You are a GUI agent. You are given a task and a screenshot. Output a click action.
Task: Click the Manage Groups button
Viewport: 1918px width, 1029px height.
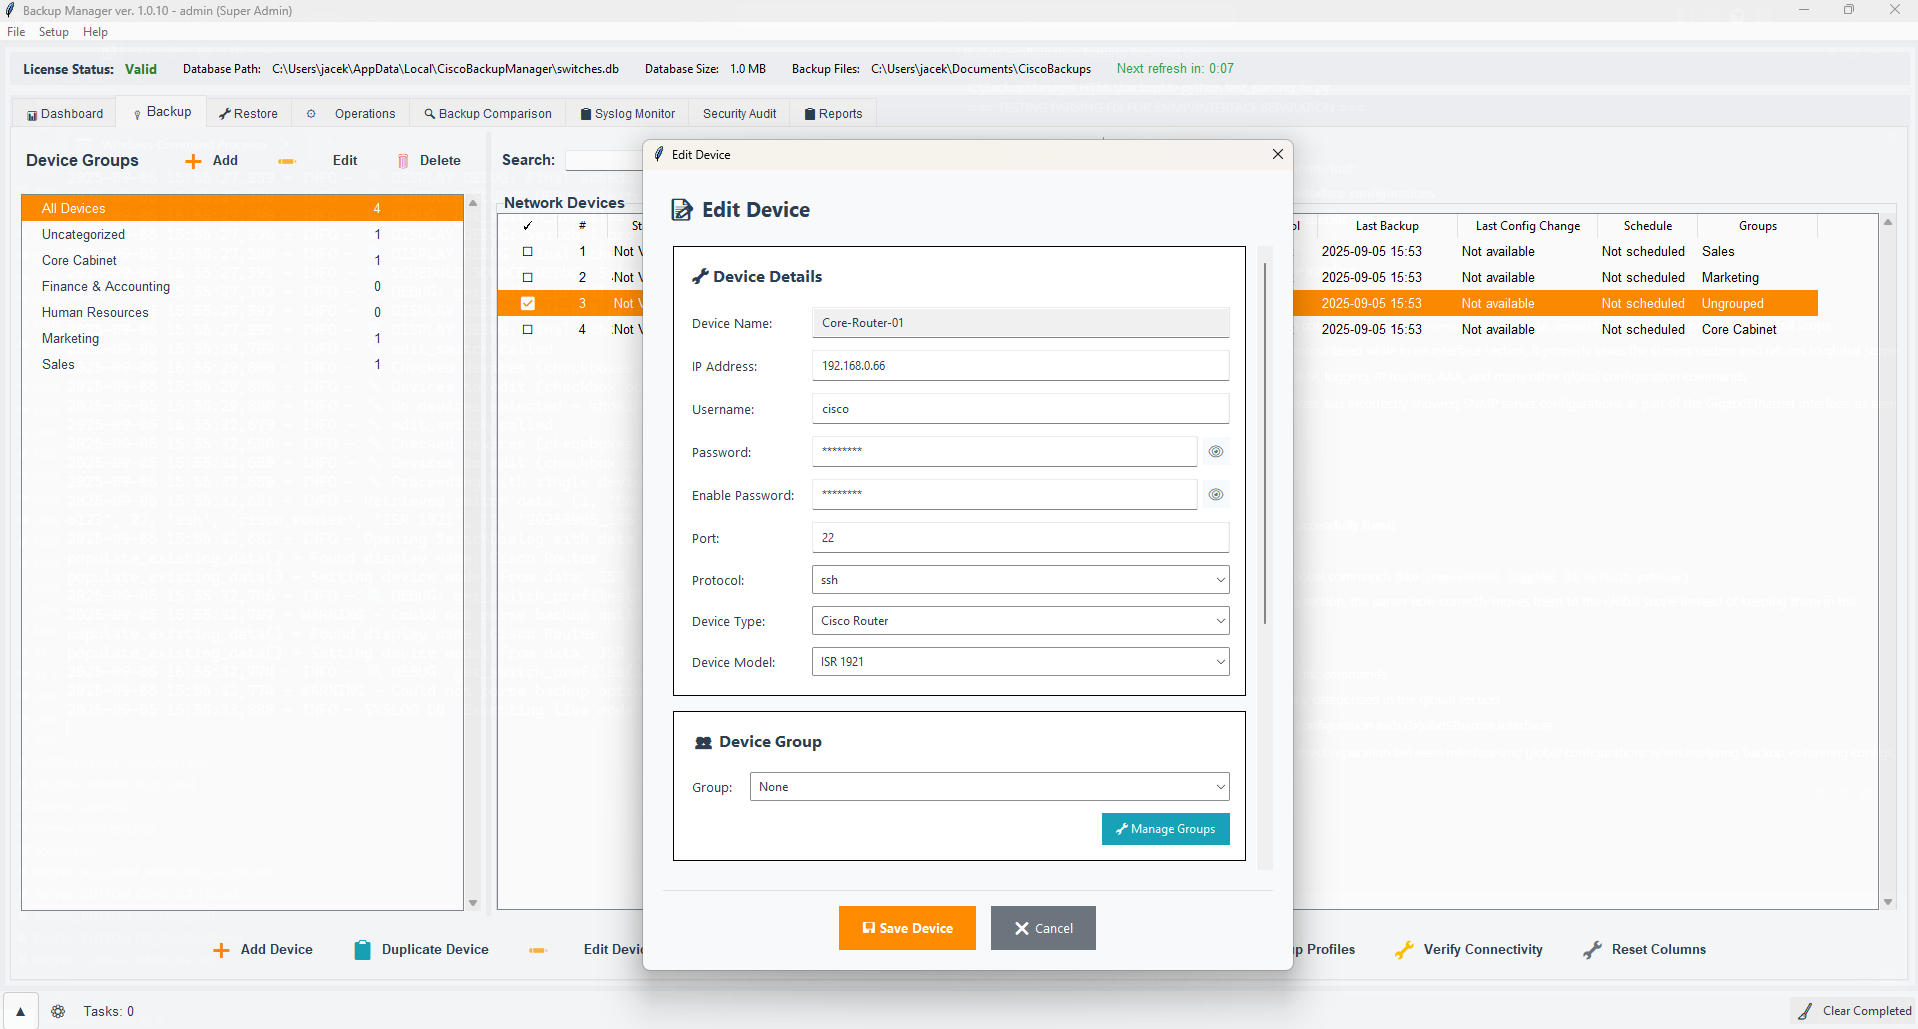(1165, 829)
